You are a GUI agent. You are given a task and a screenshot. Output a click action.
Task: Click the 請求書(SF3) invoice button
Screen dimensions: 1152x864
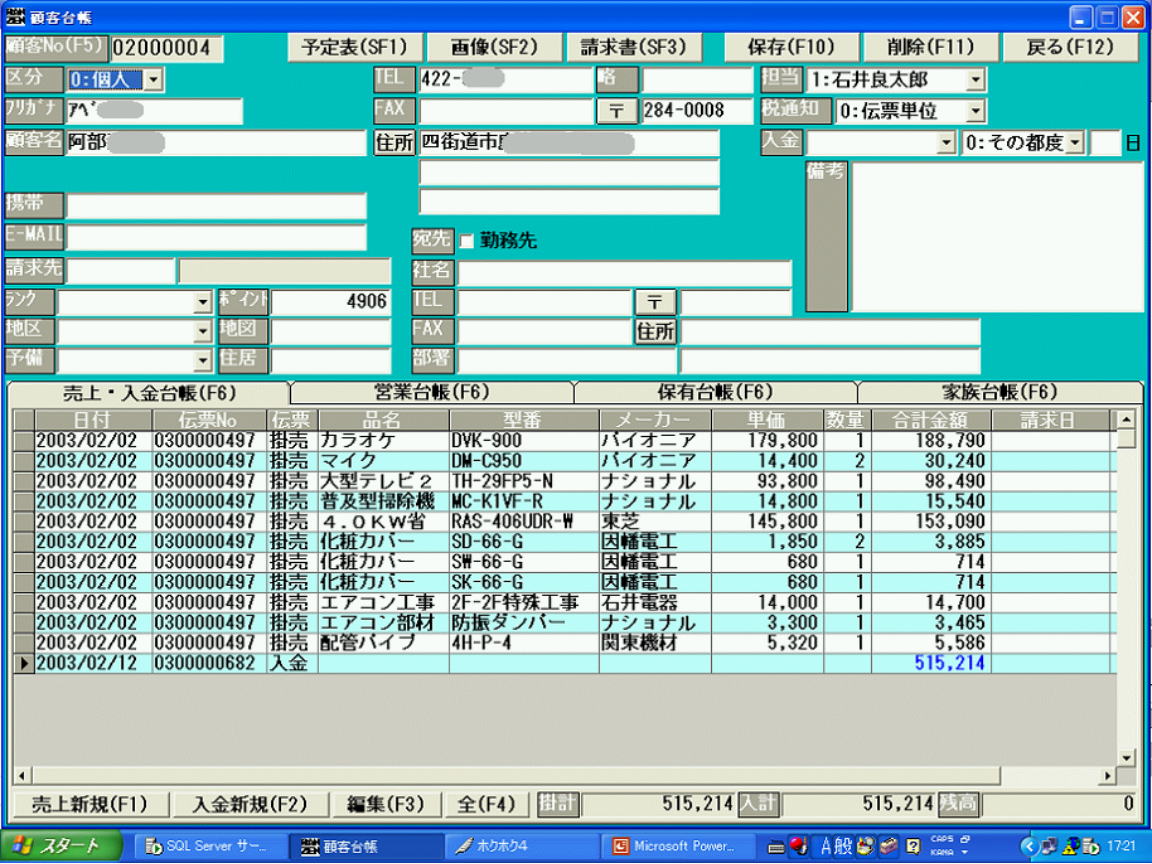634,47
